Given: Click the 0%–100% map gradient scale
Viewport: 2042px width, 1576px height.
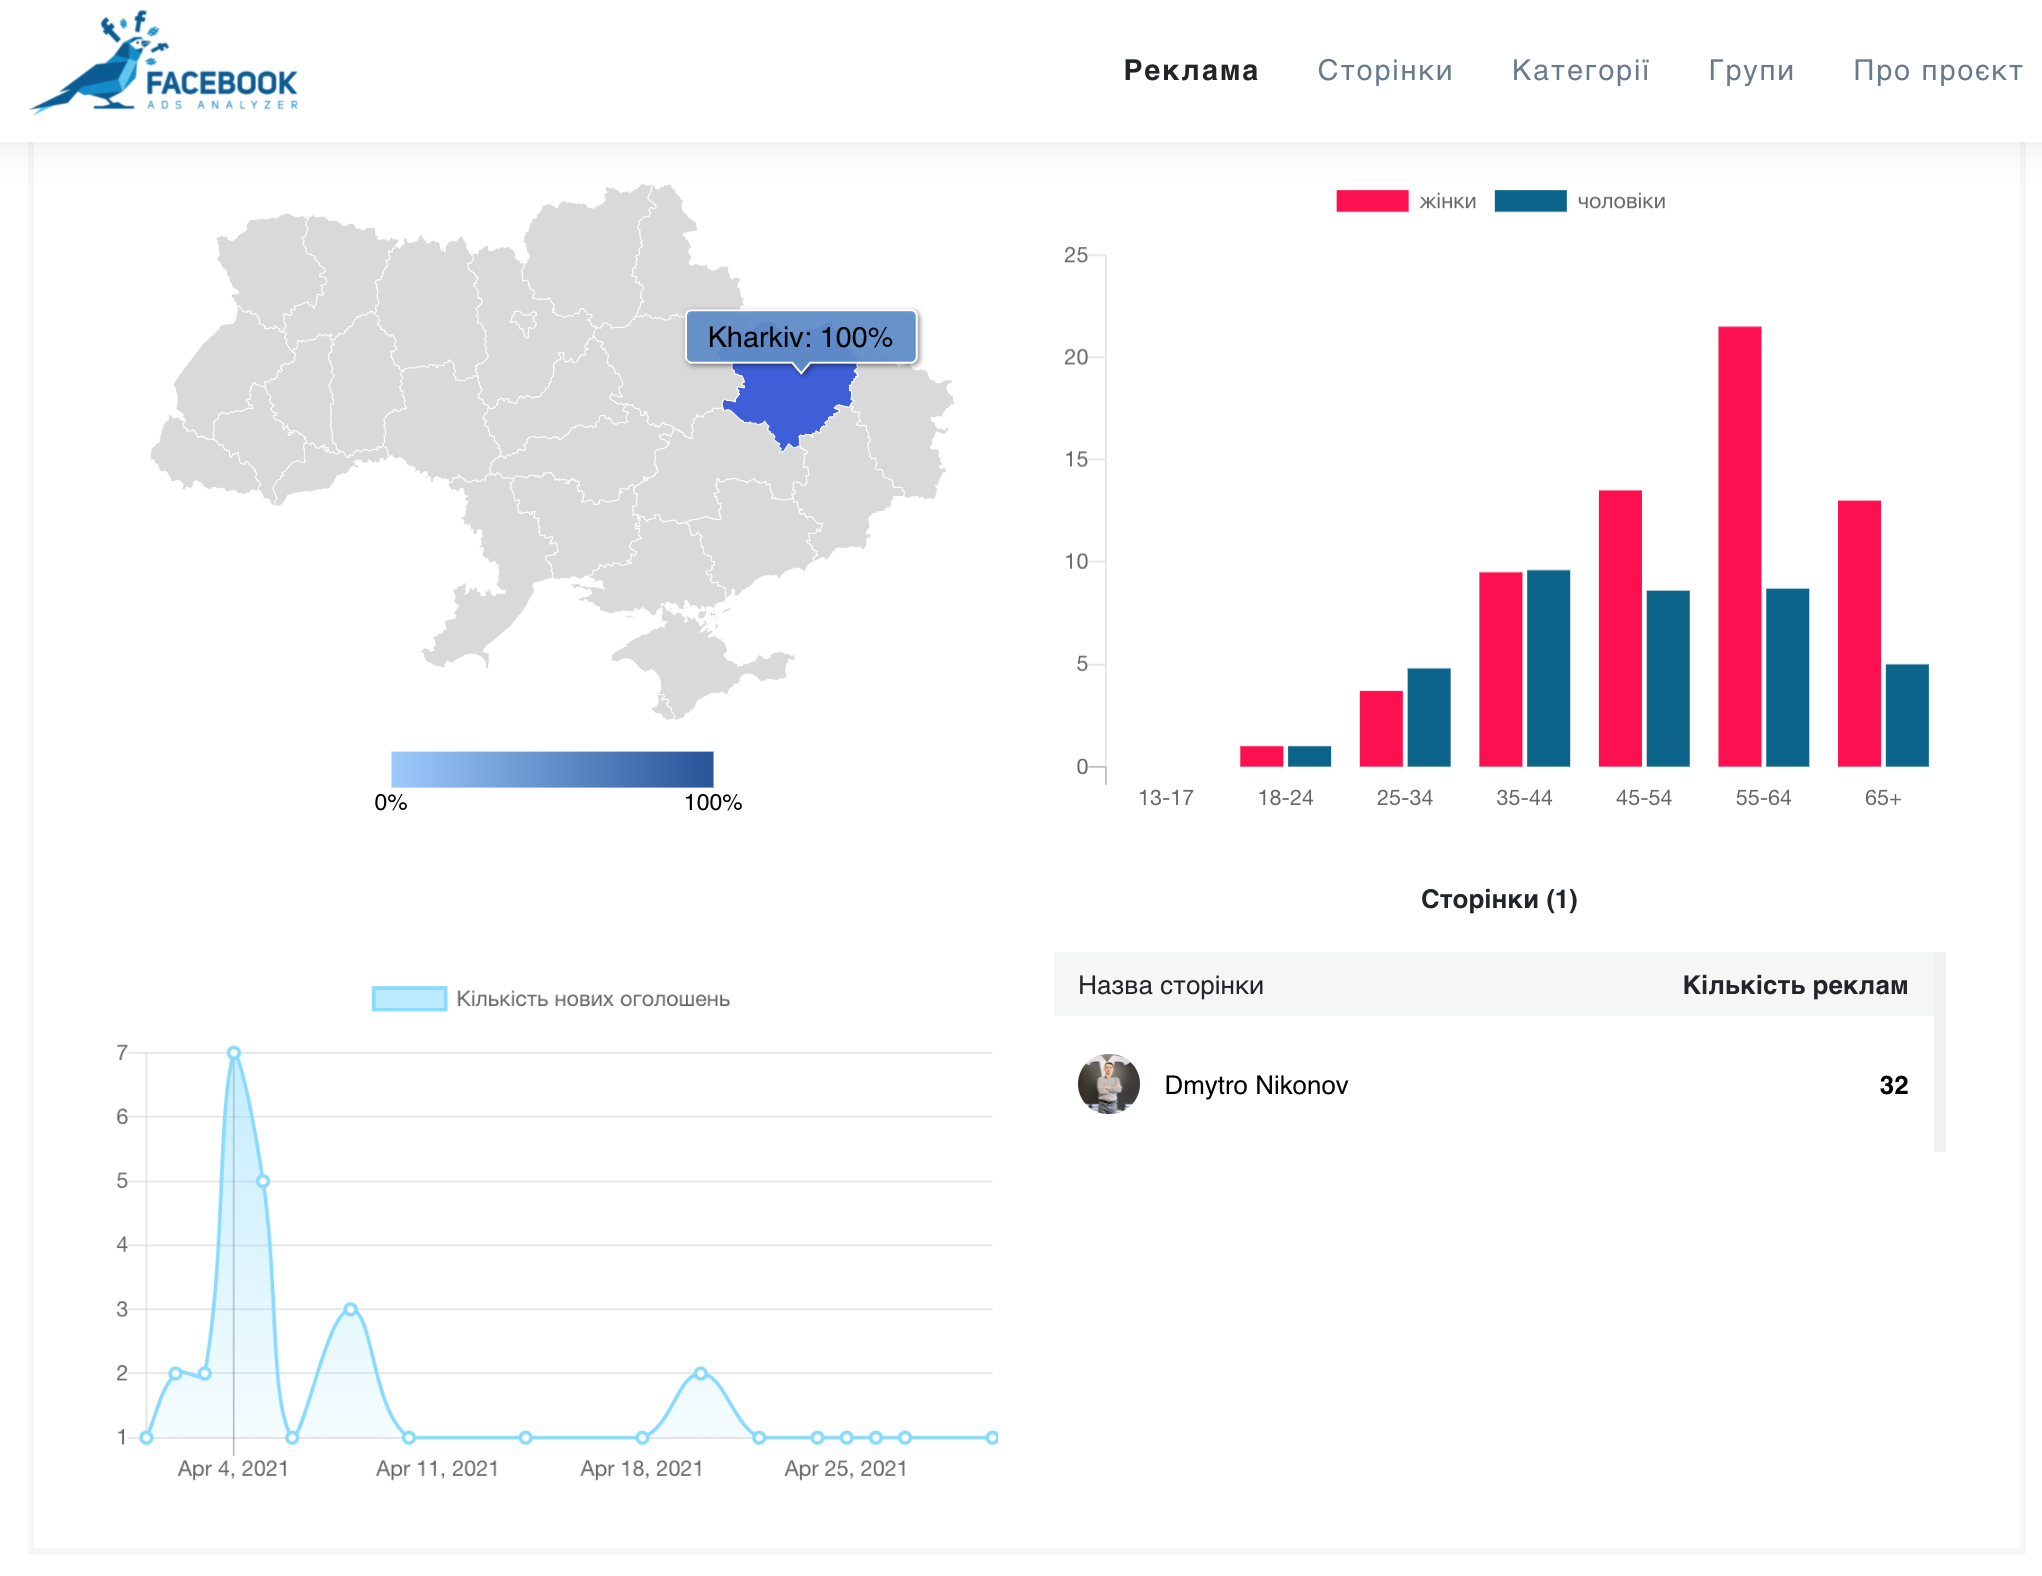Looking at the screenshot, I should click(x=552, y=769).
